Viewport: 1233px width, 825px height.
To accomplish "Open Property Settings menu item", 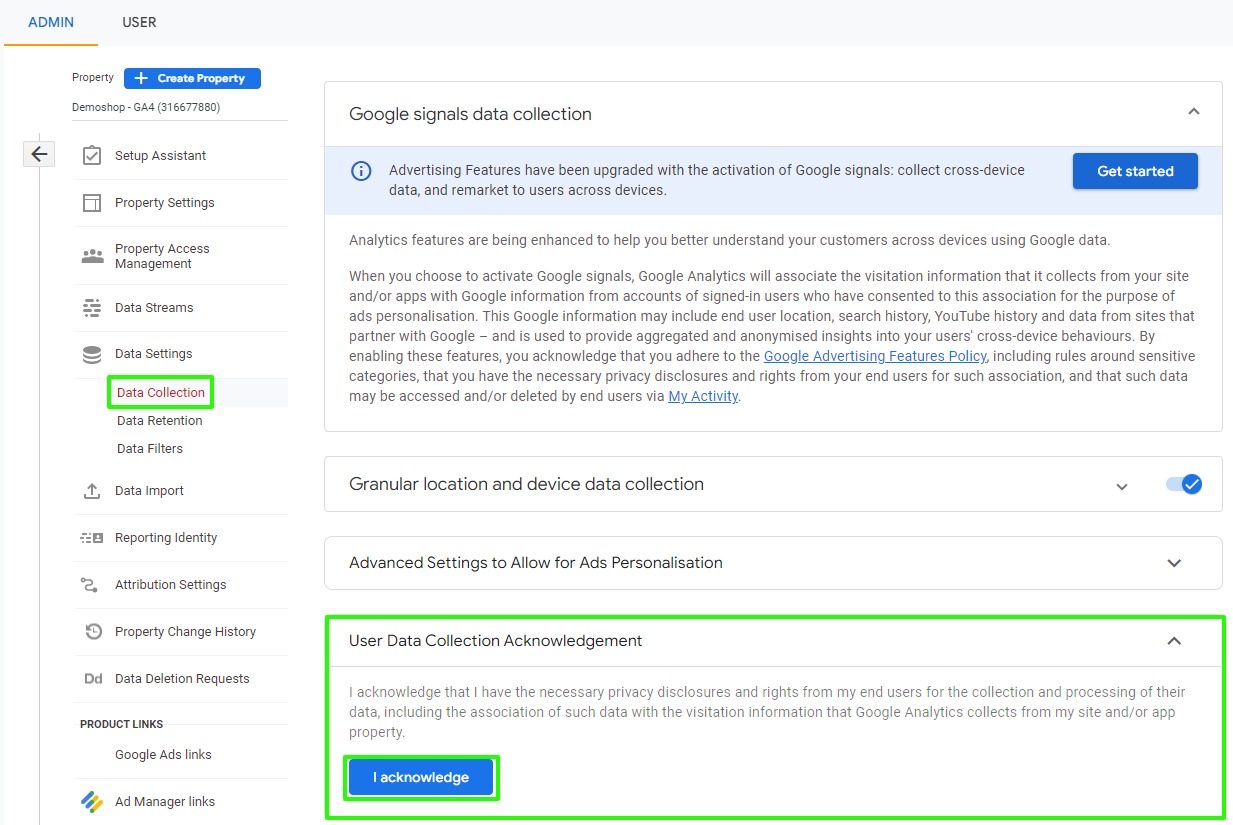I will click(165, 203).
